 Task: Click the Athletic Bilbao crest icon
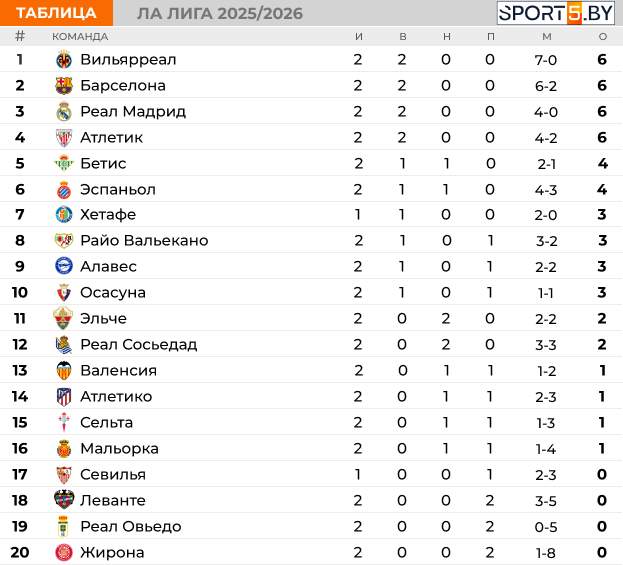tap(64, 138)
